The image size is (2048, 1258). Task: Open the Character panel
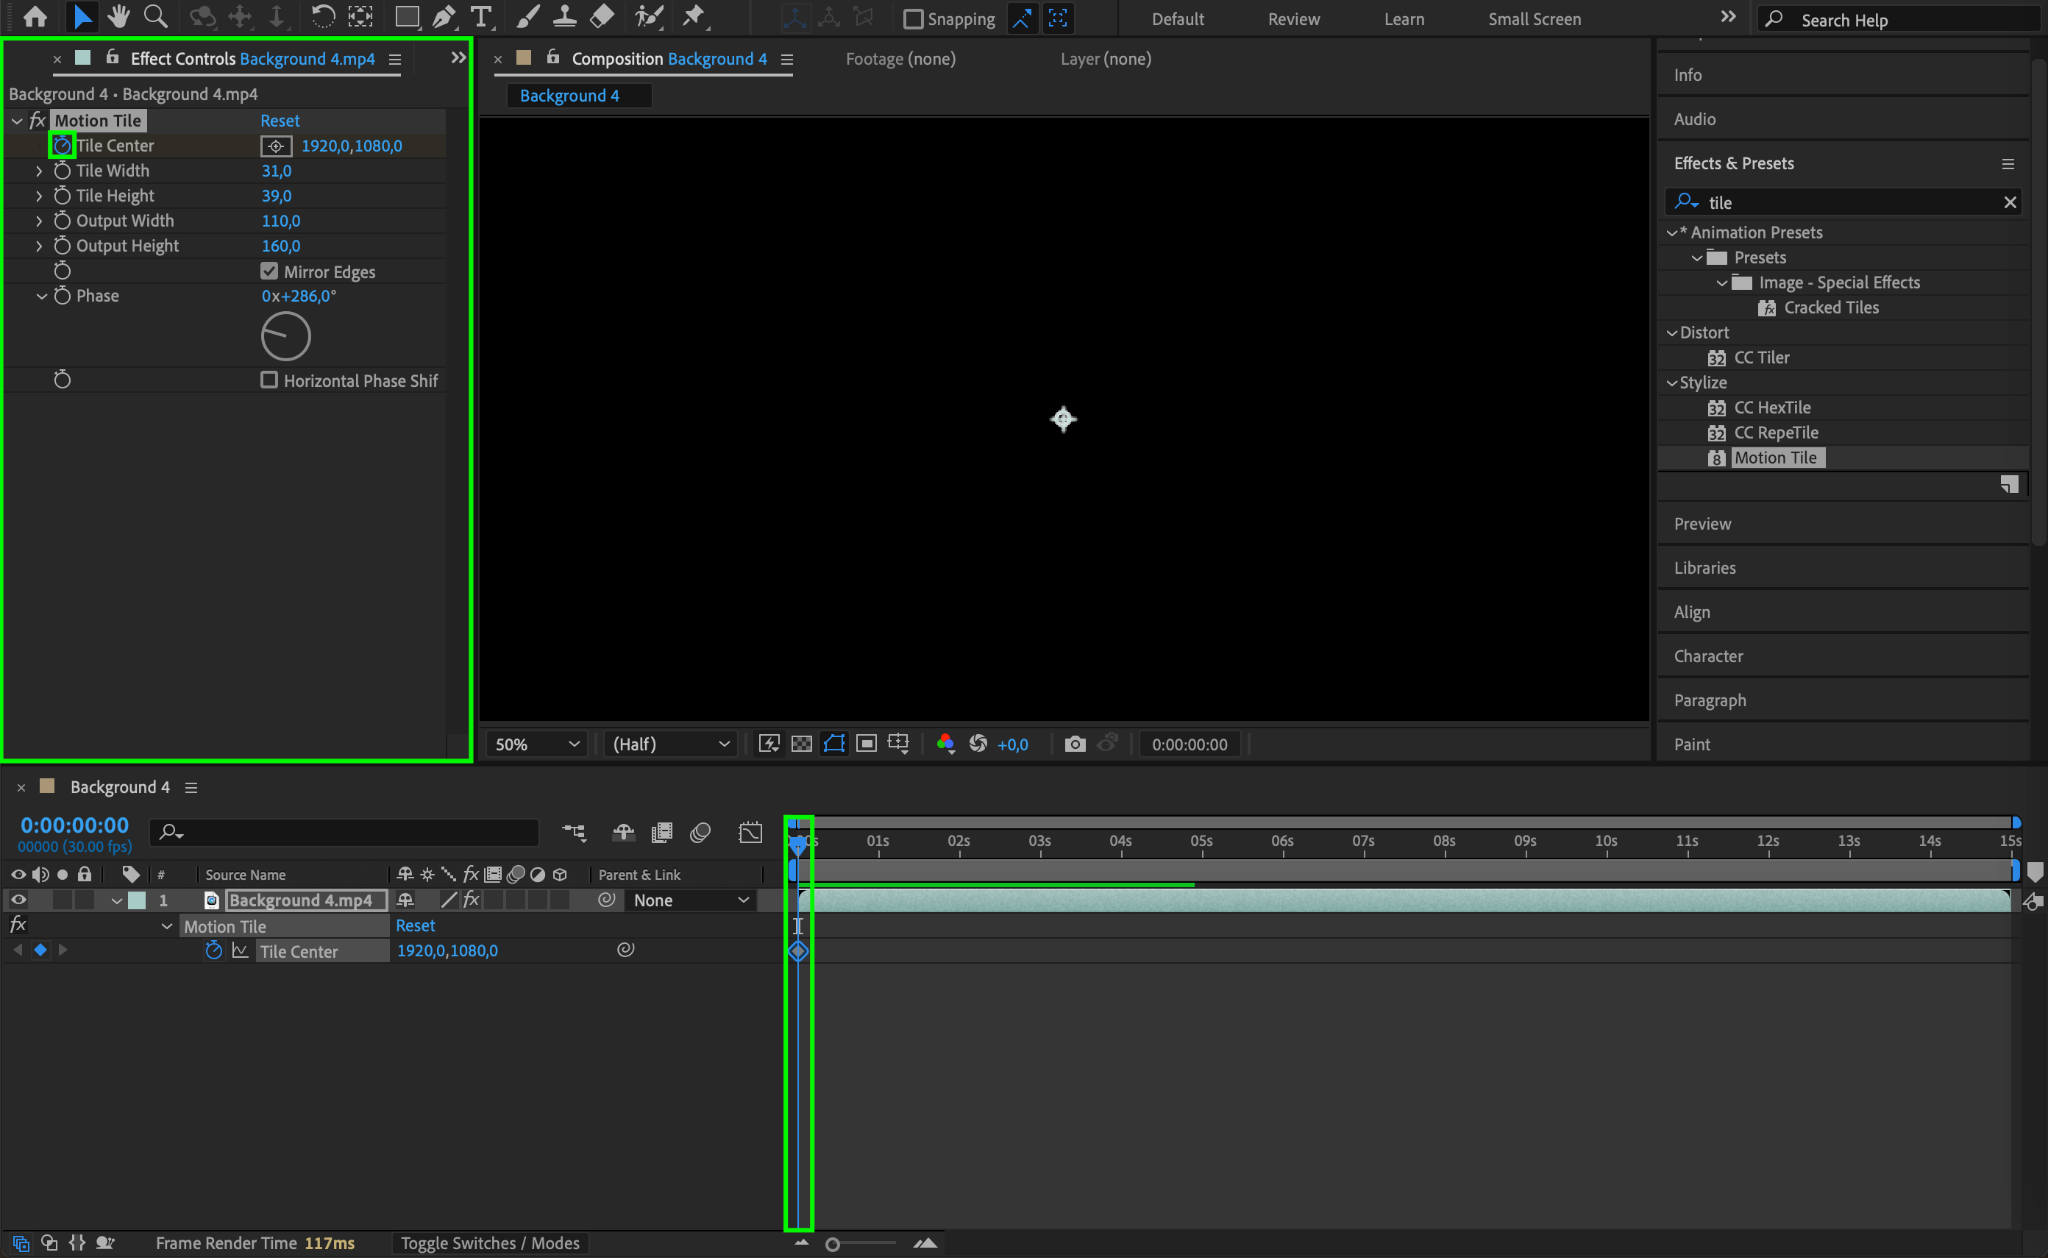click(1708, 656)
